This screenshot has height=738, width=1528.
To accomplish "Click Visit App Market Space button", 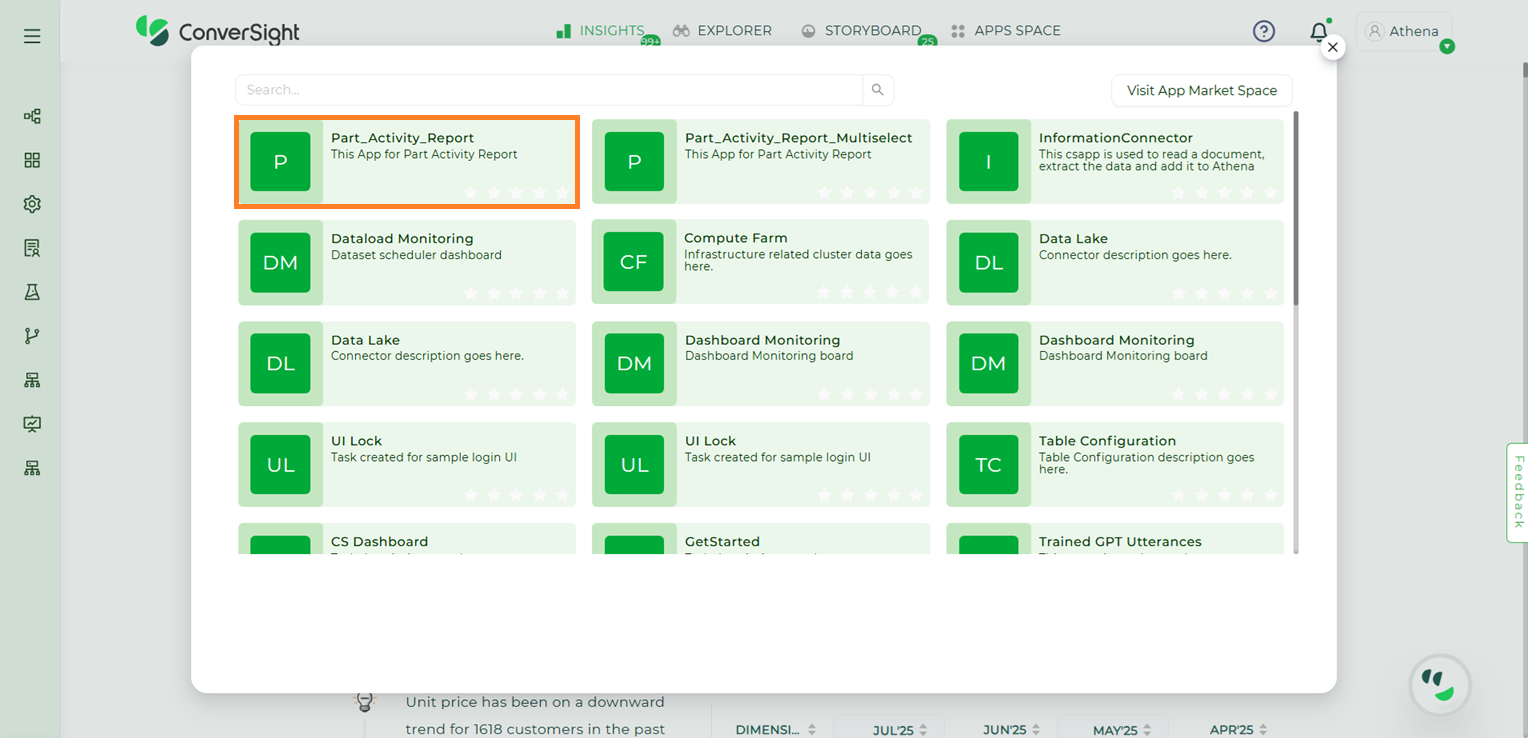I will 1202,90.
